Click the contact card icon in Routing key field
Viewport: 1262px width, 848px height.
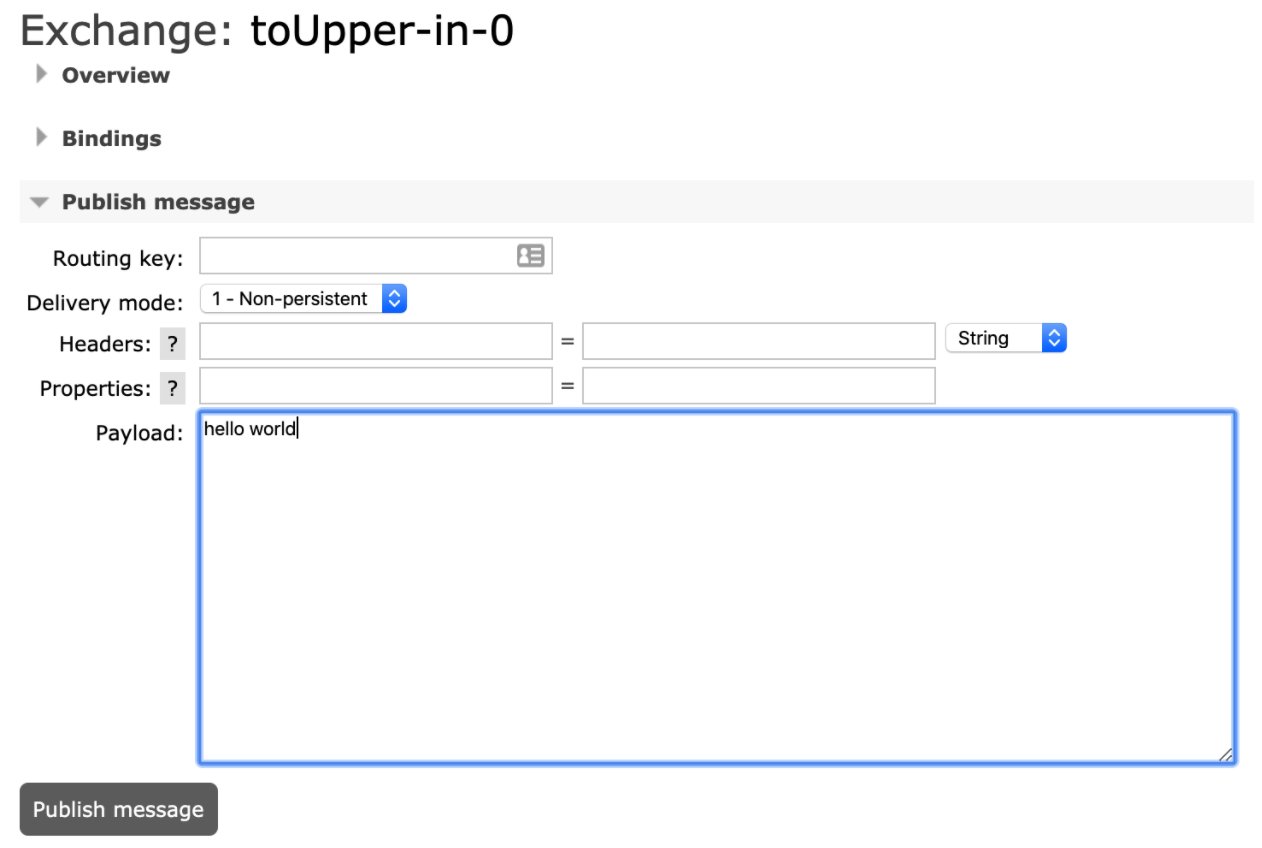530,256
